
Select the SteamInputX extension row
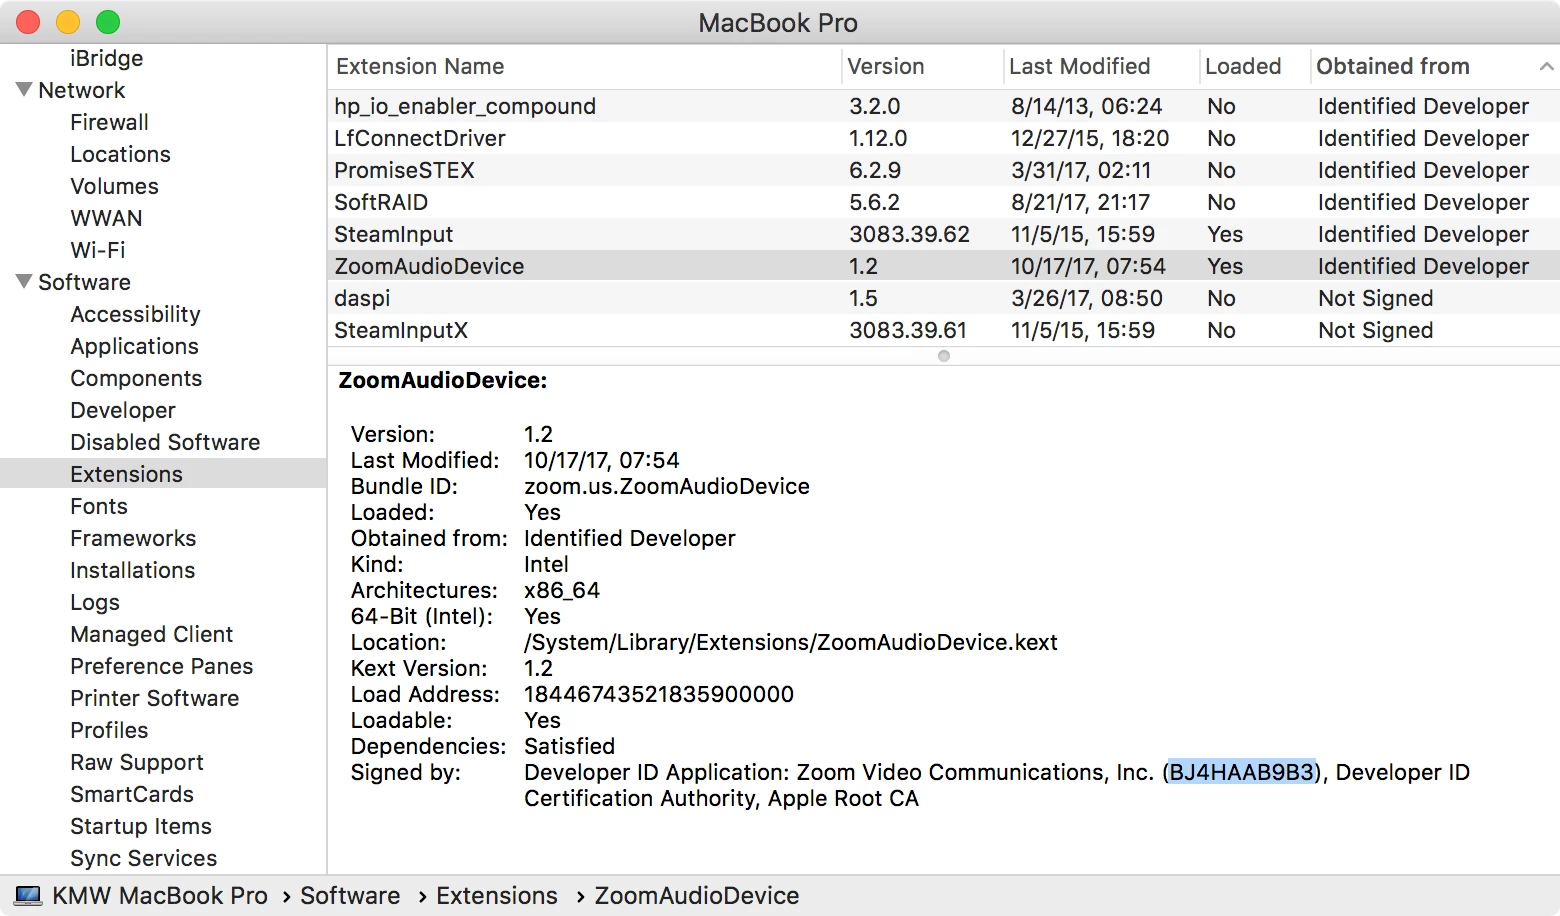click(x=944, y=330)
